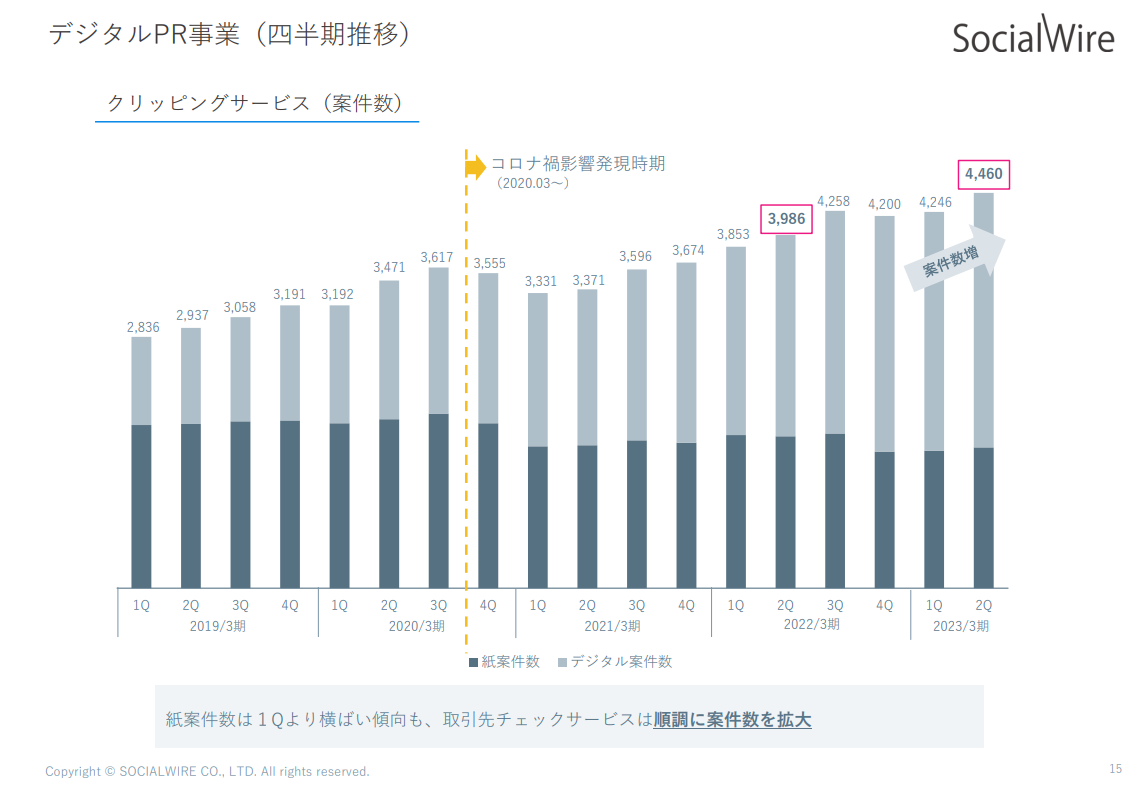Viewport: 1137px width, 787px height.
Task: Click the 3Q axis label of 2021/3期
Action: click(x=637, y=605)
